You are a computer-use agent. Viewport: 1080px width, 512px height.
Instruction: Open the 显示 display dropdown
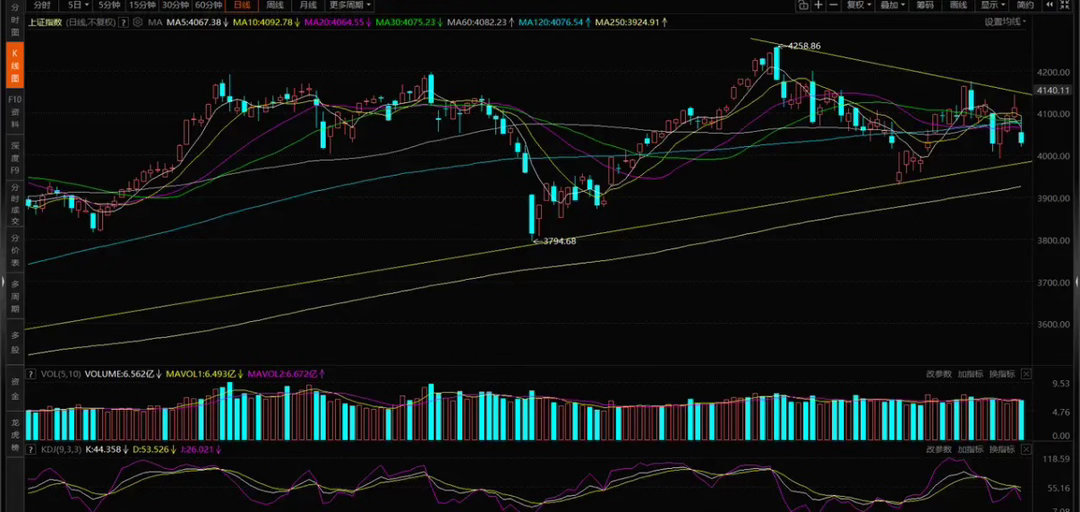click(x=994, y=5)
